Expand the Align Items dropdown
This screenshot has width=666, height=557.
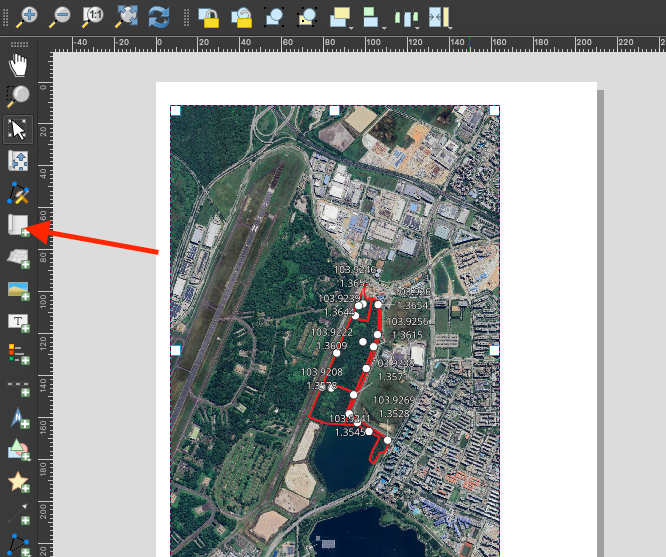373,16
